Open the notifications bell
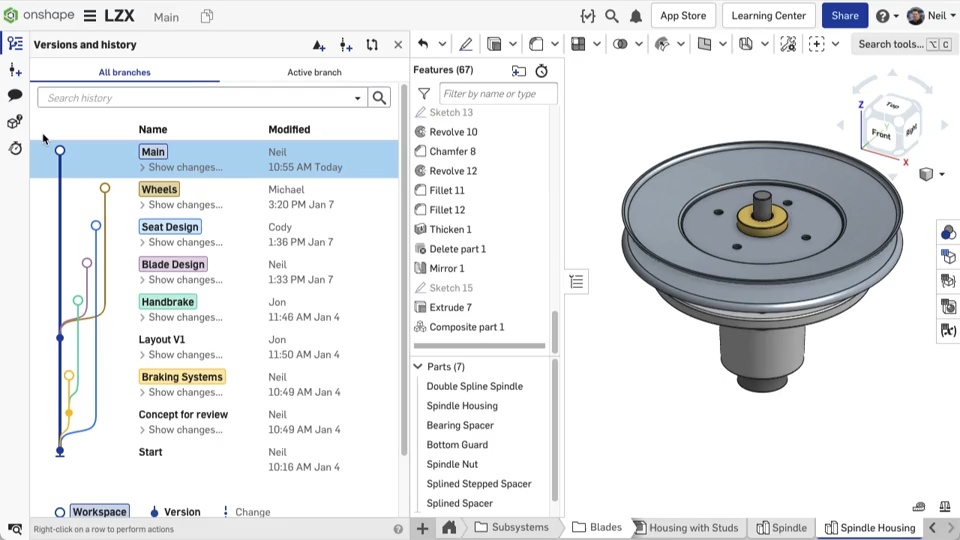Screen dimensions: 960x540 pyautogui.click(x=636, y=16)
